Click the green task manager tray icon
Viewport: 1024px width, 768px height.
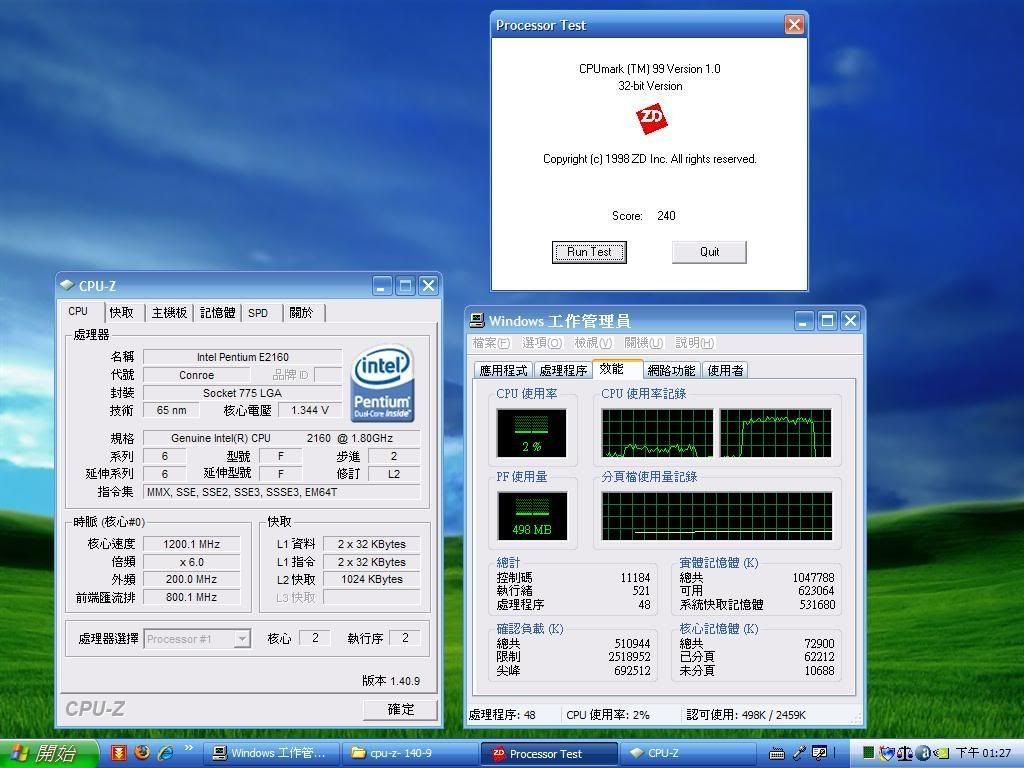coord(868,753)
